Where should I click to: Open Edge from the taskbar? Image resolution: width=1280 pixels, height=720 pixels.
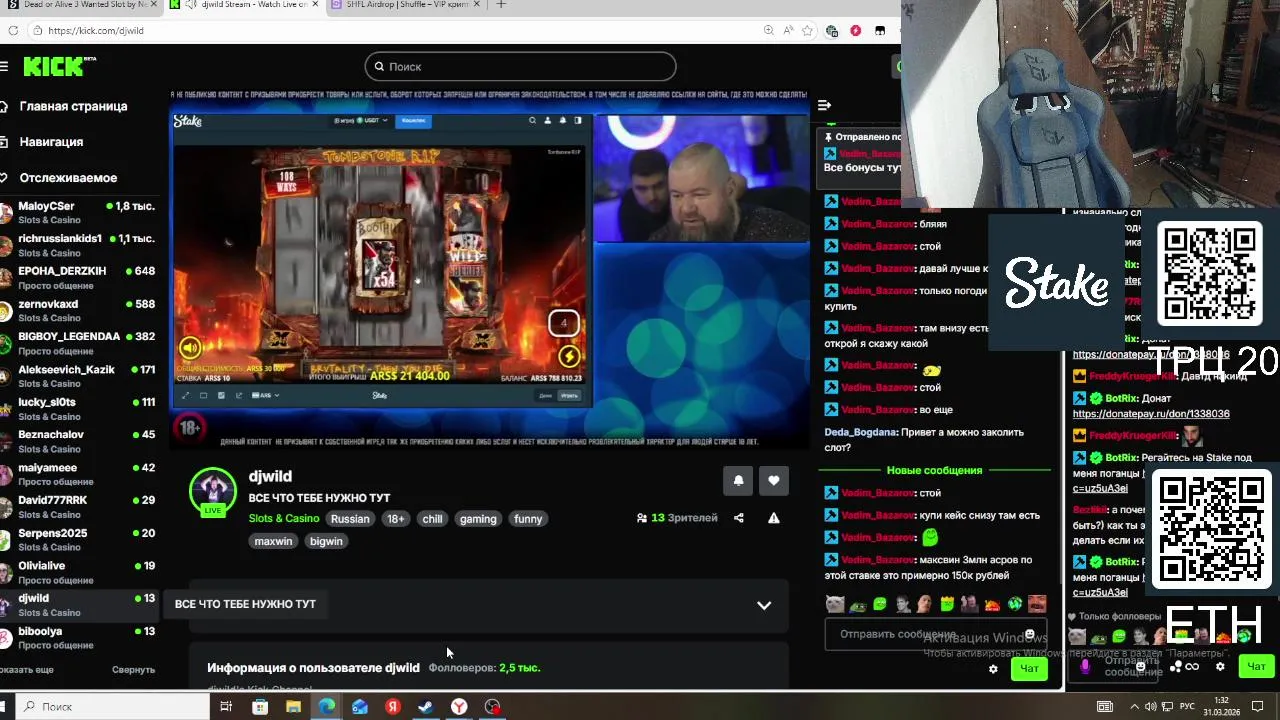point(326,707)
